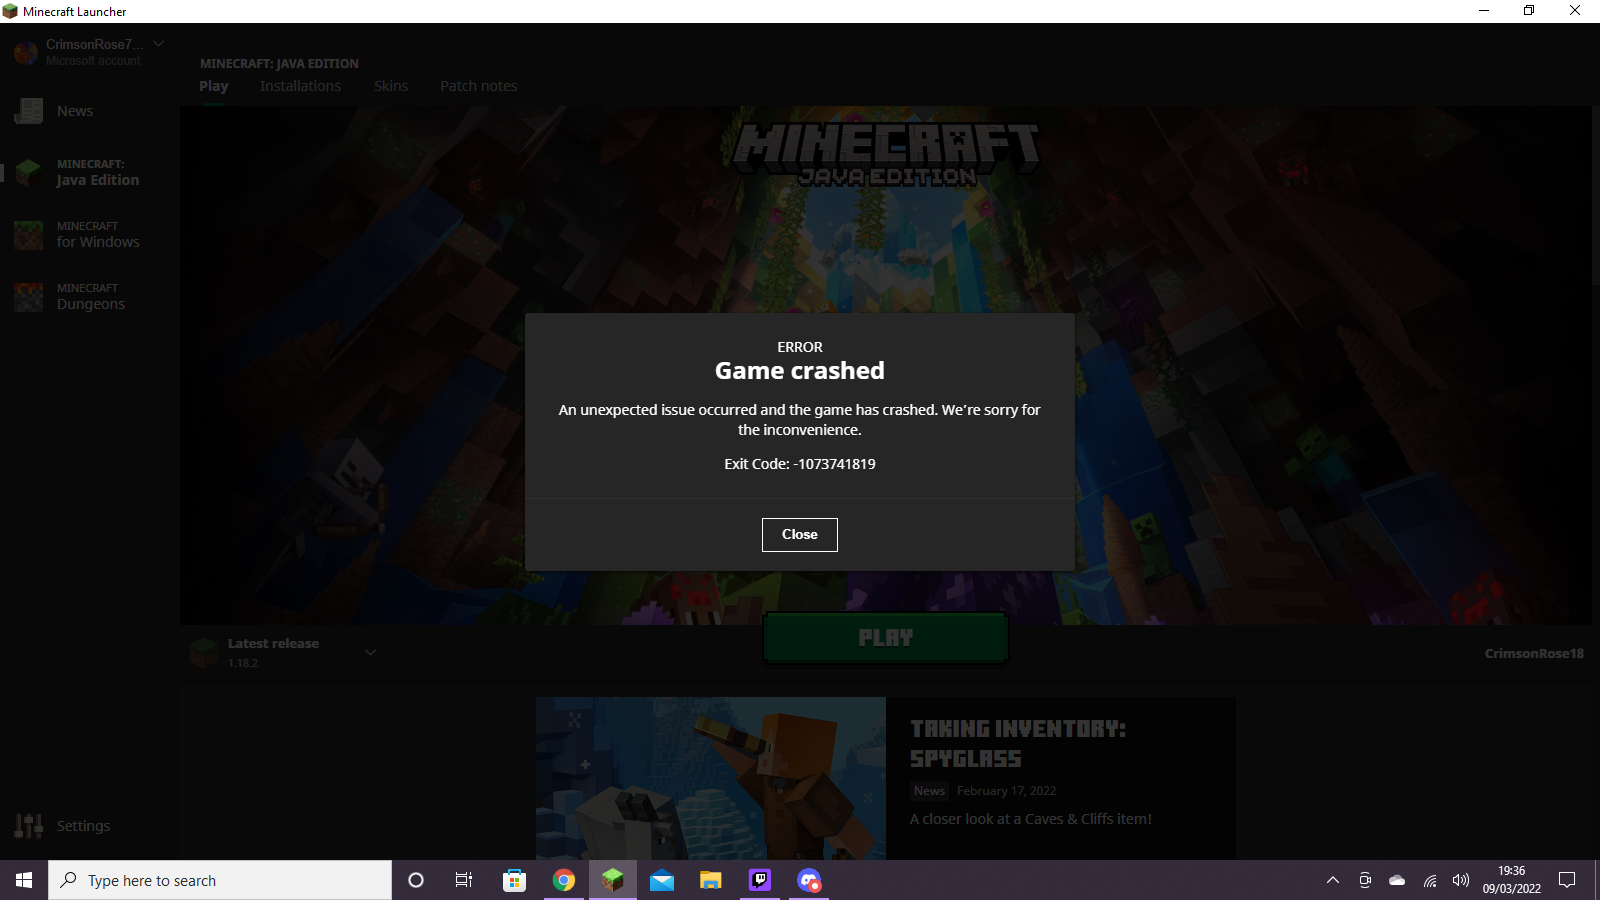This screenshot has height=900, width=1600.
Task: Click the News tag on the article
Action: click(929, 791)
